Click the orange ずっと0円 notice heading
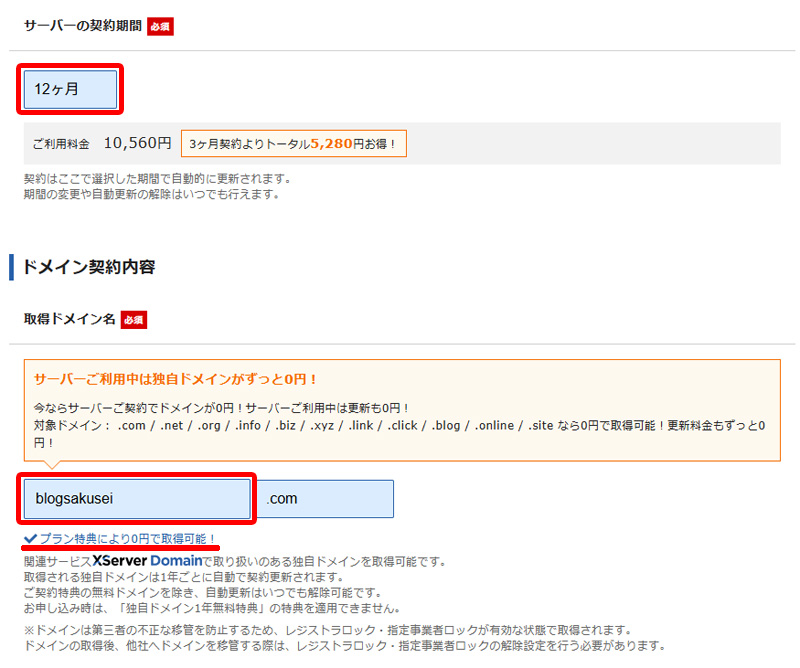 click(x=176, y=380)
